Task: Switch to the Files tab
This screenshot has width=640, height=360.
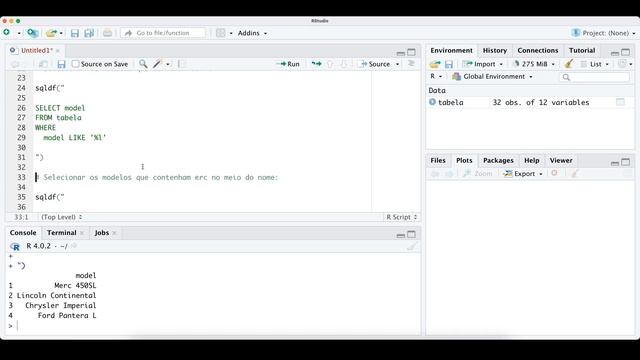Action: tap(438, 160)
